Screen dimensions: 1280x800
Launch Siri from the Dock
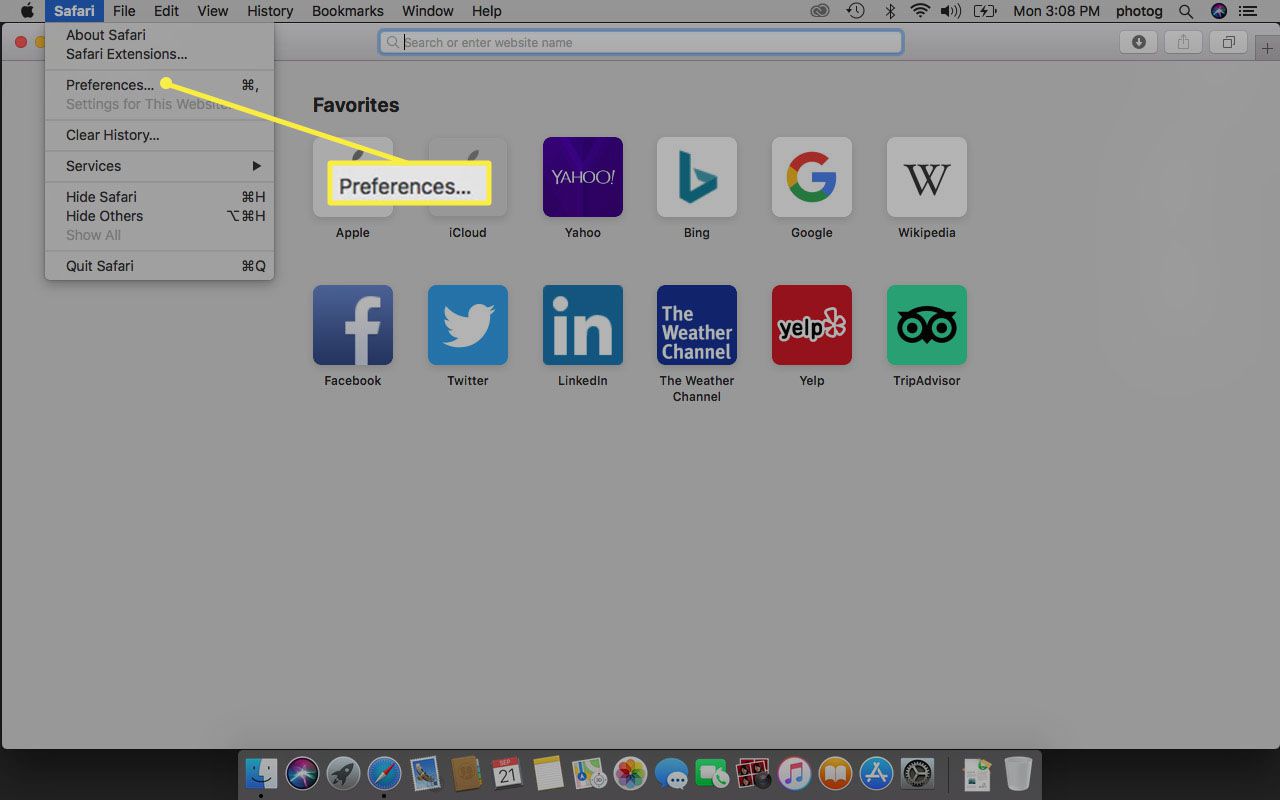[302, 773]
